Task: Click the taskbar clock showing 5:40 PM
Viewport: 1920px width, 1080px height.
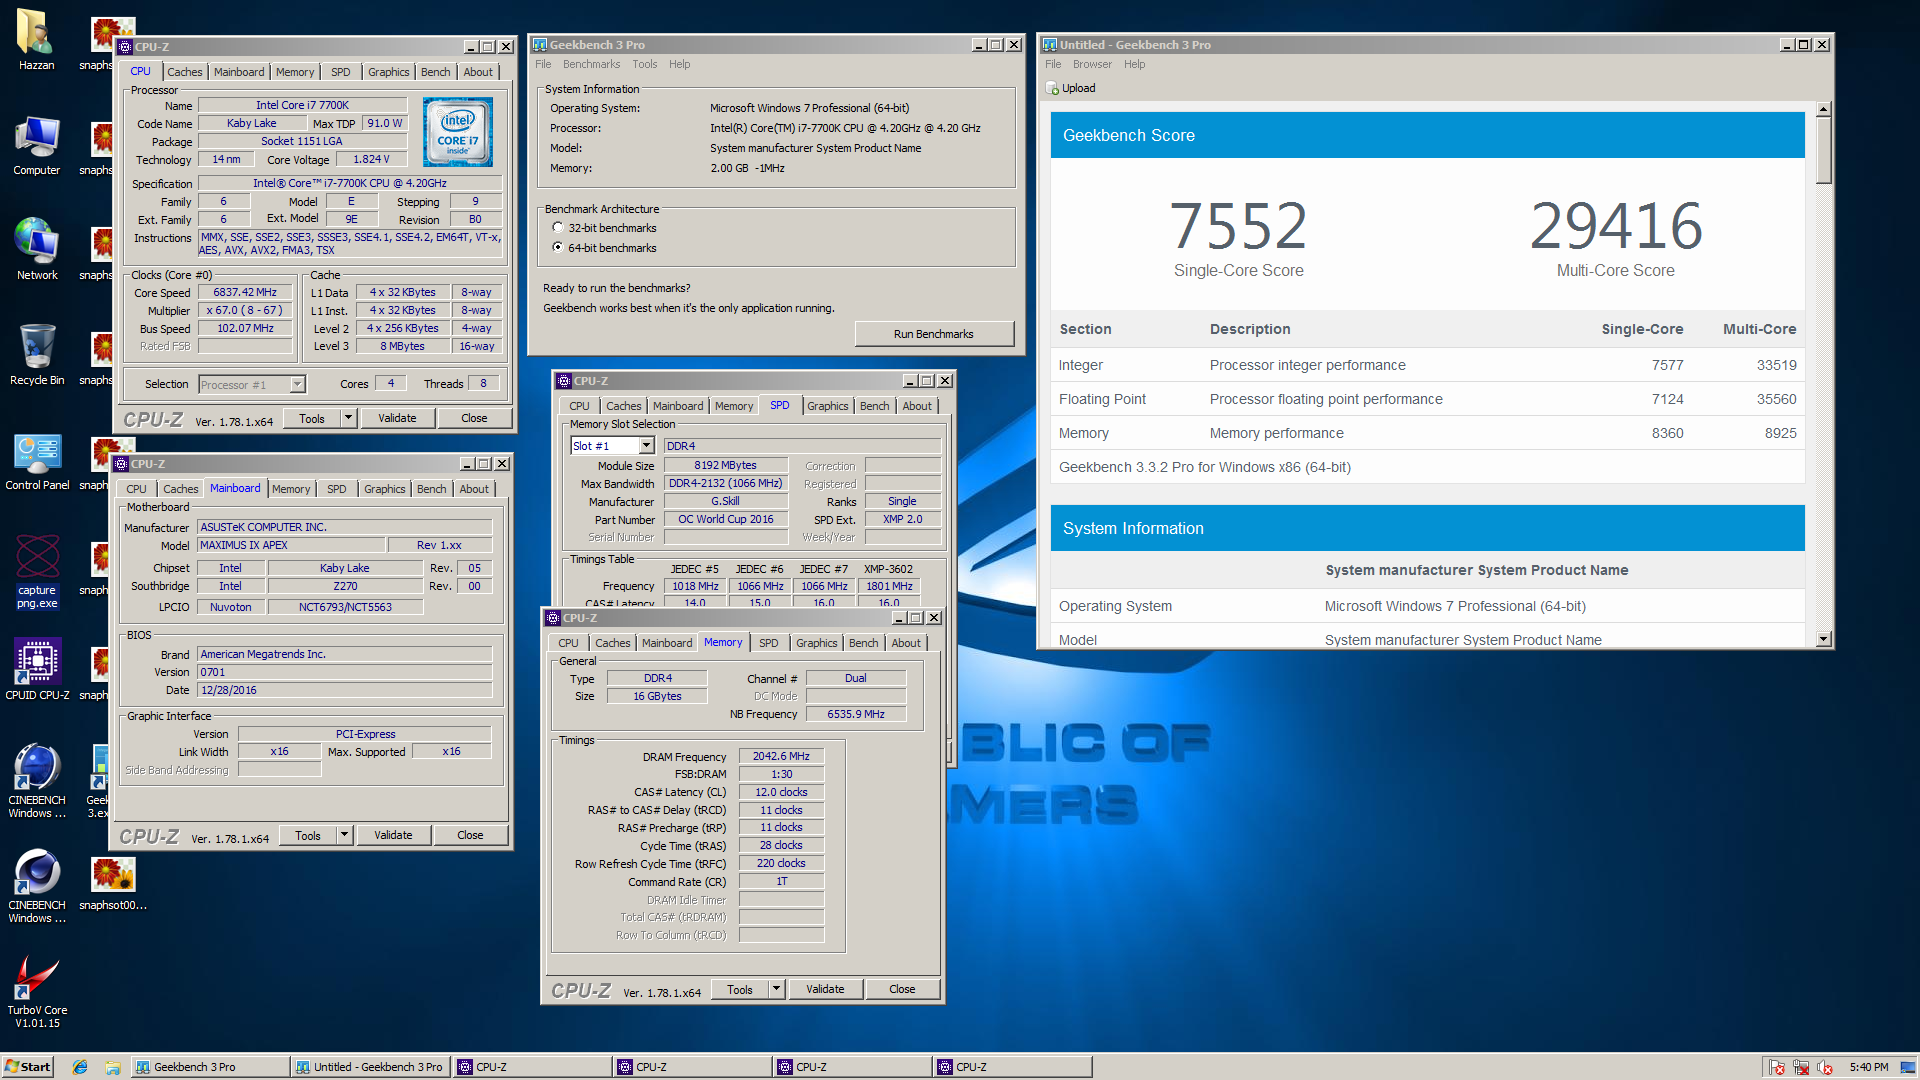Action: click(x=1868, y=1067)
